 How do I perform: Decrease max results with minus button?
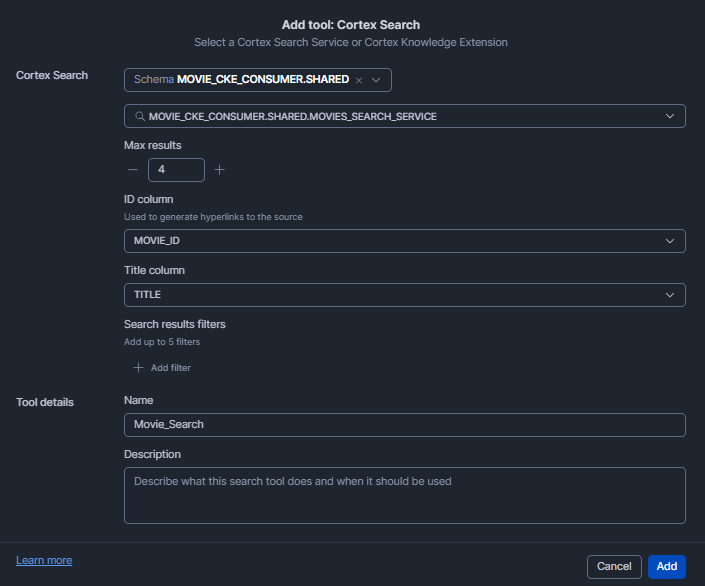[133, 170]
